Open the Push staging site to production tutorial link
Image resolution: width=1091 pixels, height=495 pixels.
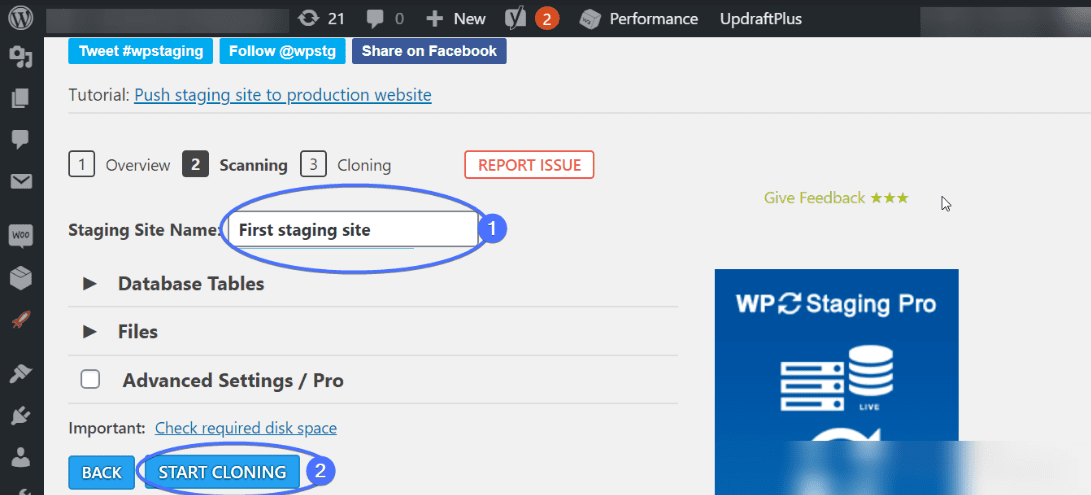pyautogui.click(x=282, y=95)
